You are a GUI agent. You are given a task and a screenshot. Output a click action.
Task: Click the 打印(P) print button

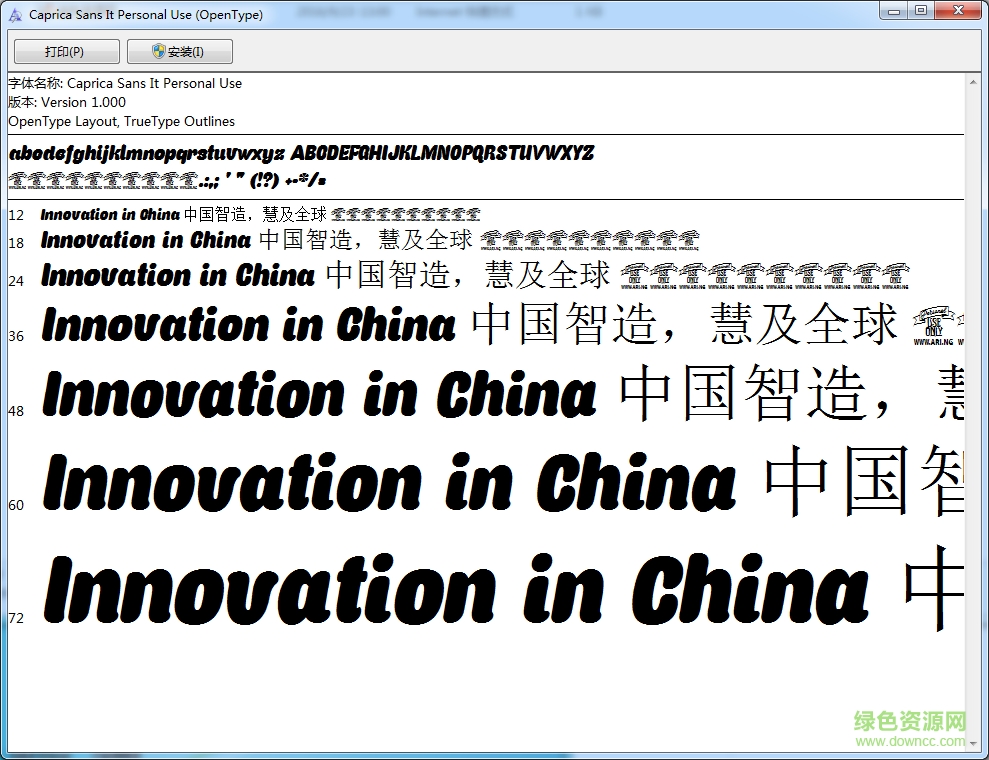67,52
